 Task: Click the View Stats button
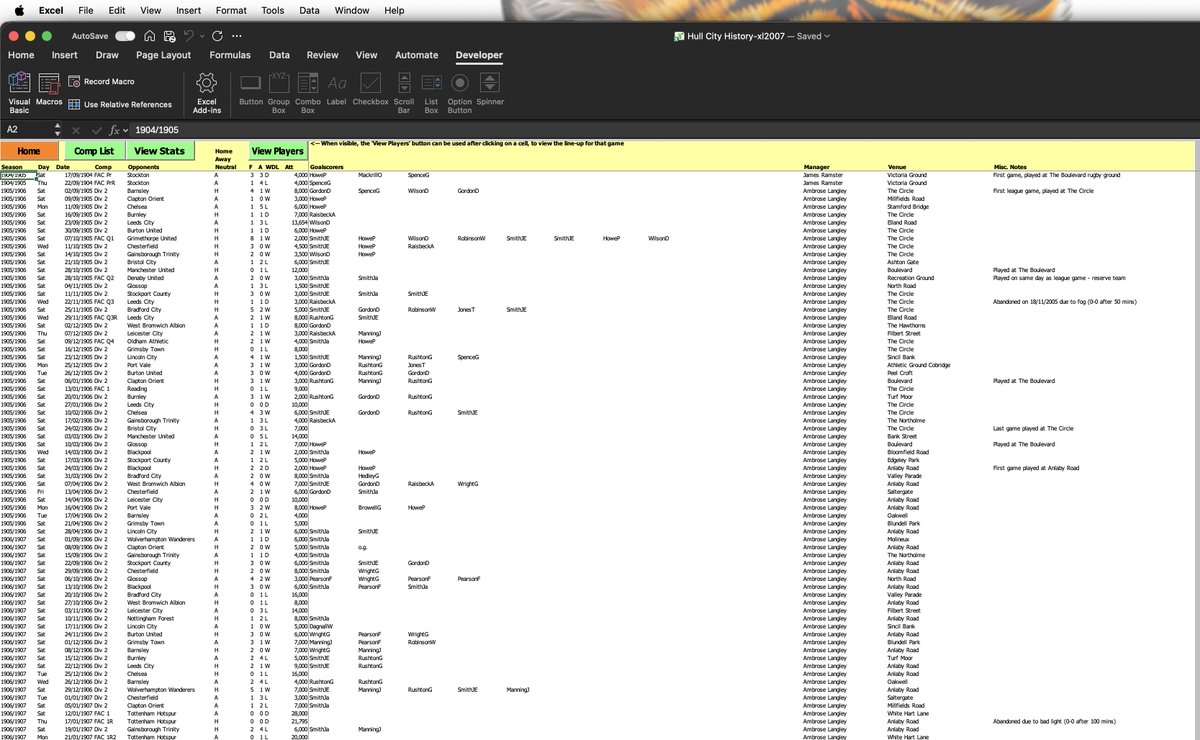pyautogui.click(x=159, y=151)
